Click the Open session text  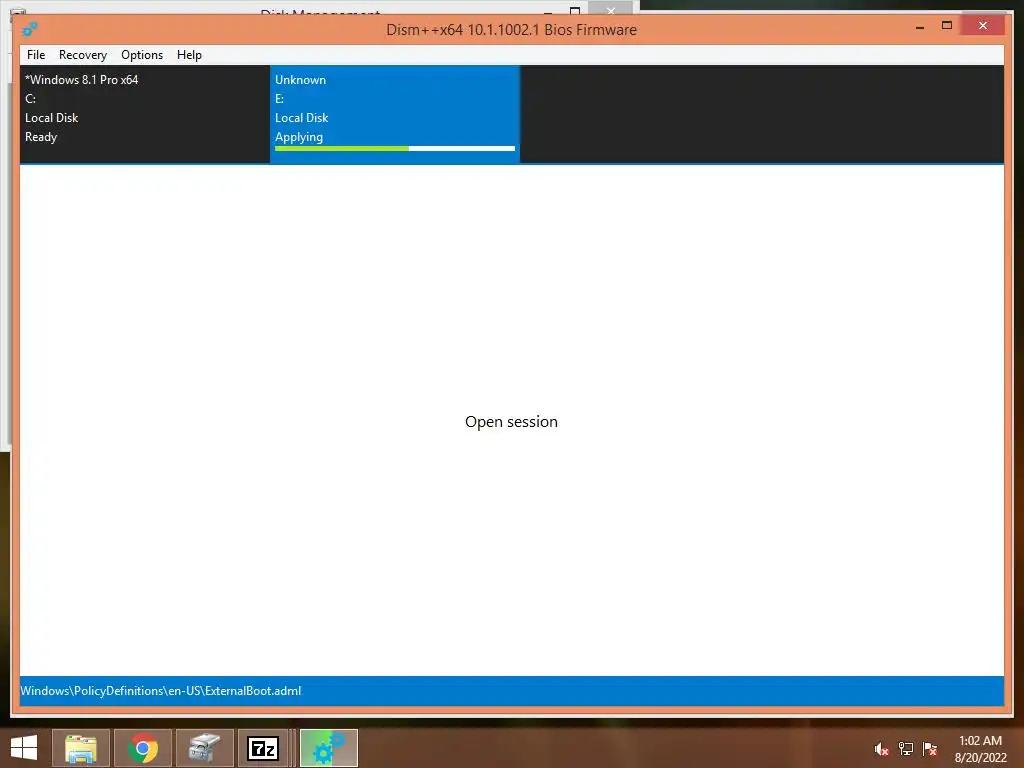[x=511, y=422]
